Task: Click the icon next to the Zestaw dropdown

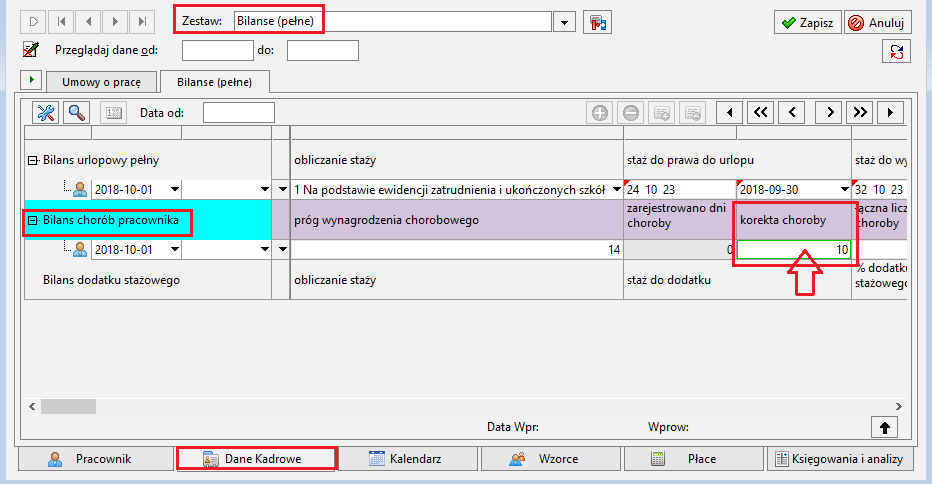Action: 597,23
